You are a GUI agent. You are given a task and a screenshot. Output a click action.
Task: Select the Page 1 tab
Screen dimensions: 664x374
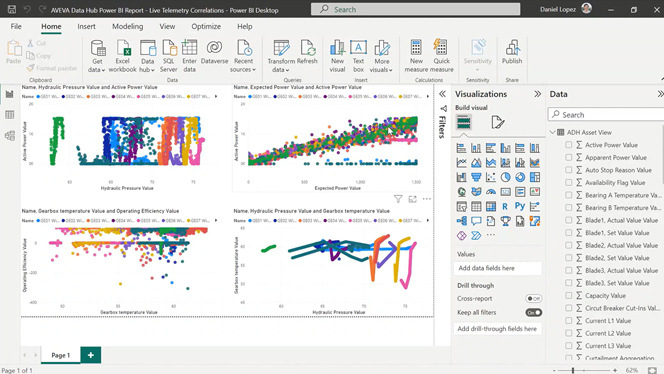point(61,355)
